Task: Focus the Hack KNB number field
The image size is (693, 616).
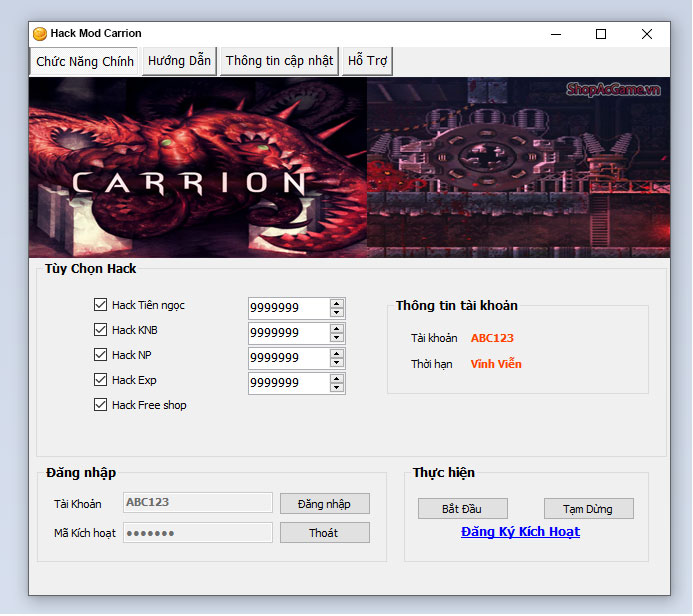Action: (289, 333)
